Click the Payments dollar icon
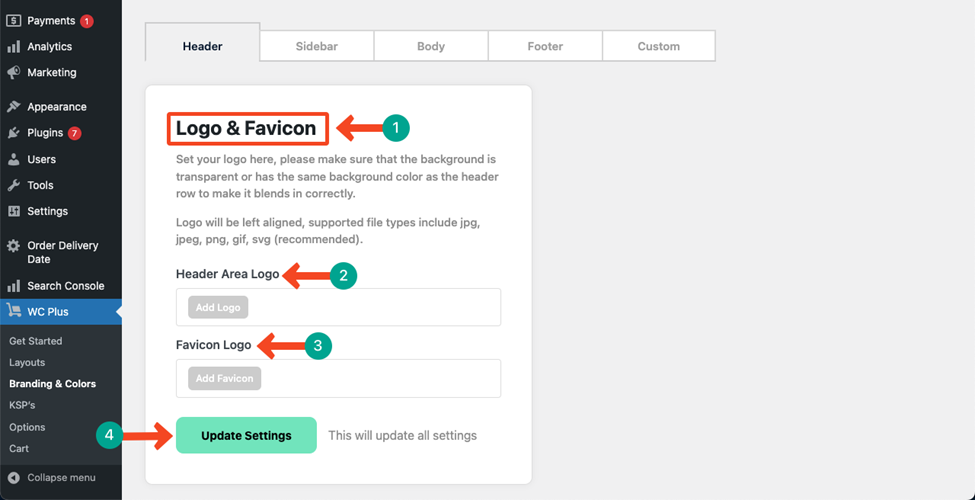The width and height of the screenshot is (975, 500). pos(14,21)
